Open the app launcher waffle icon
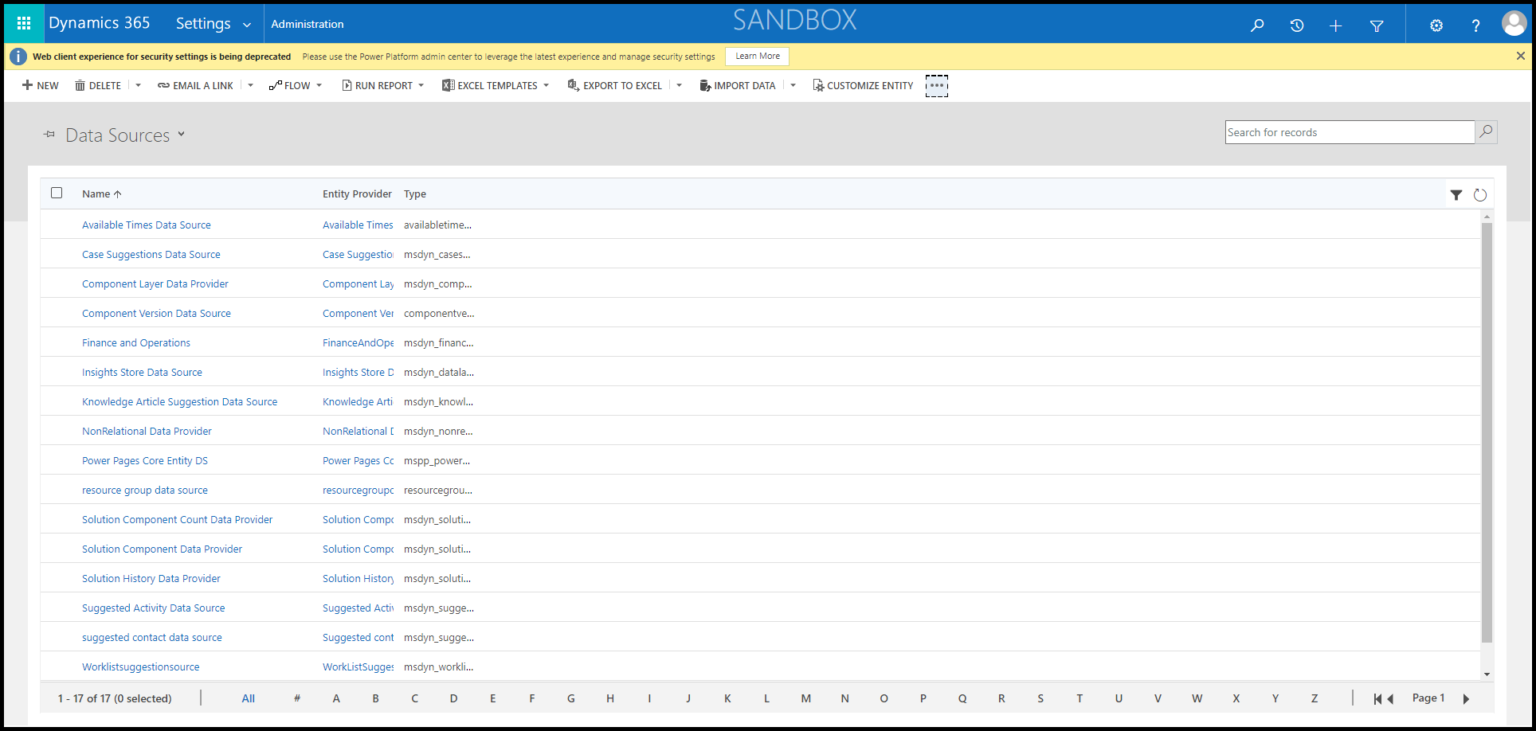 pos(23,23)
